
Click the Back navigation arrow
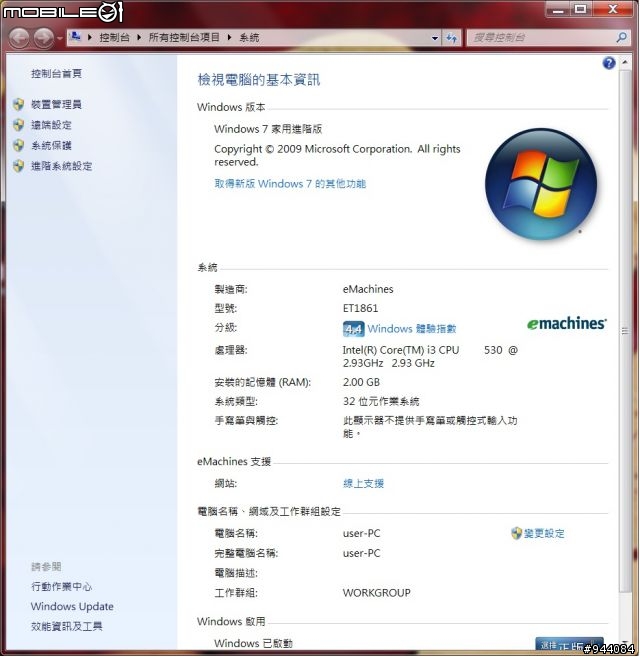[19, 38]
